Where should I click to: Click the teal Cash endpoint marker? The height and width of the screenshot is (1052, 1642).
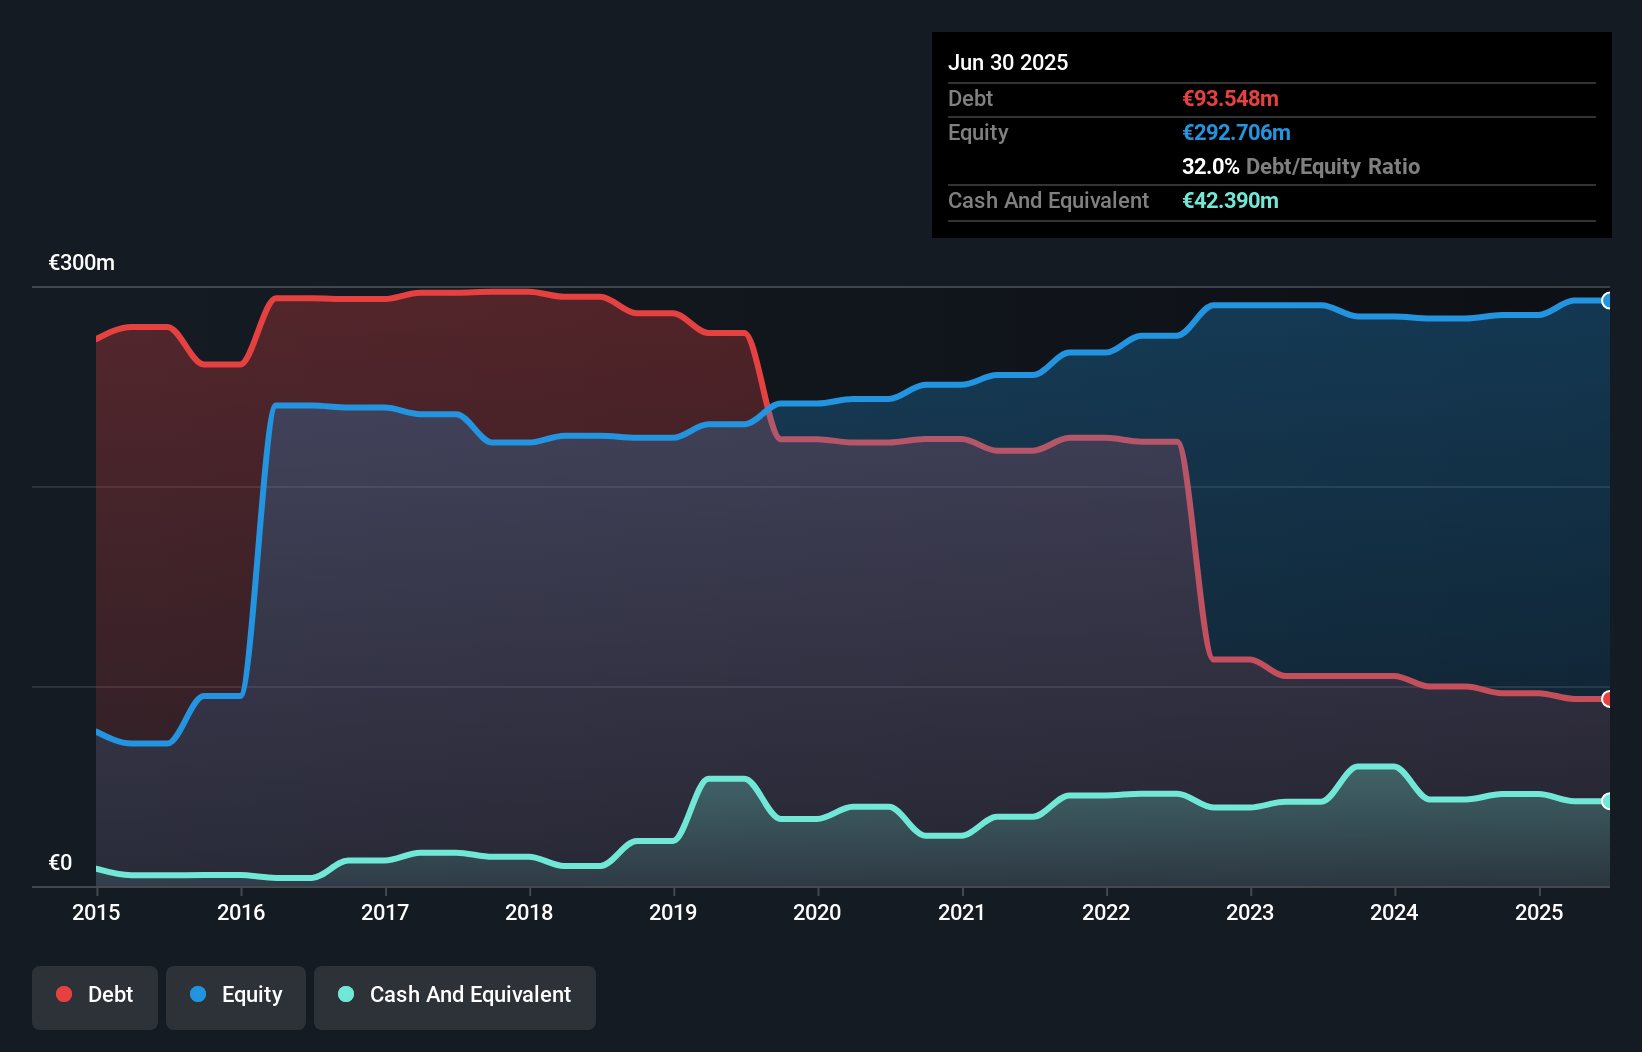click(1608, 801)
